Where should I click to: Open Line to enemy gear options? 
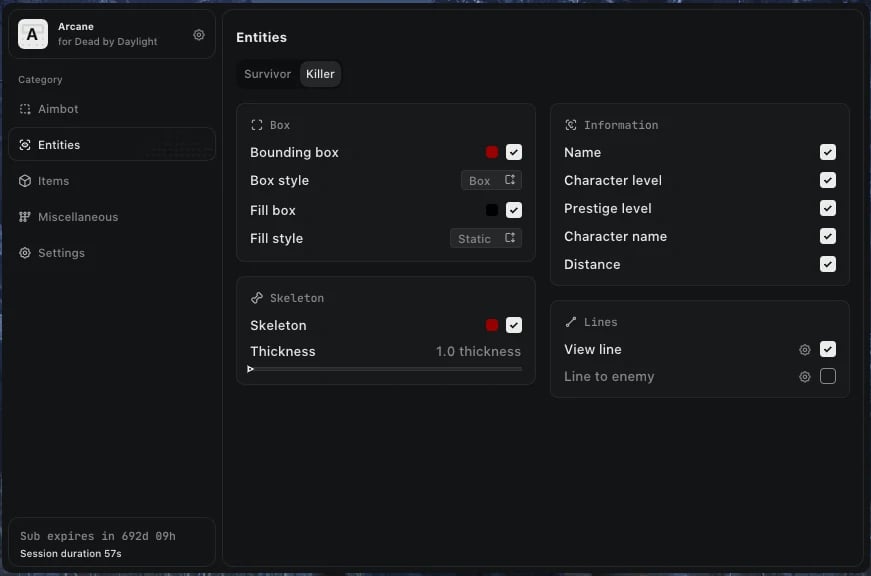(x=804, y=377)
